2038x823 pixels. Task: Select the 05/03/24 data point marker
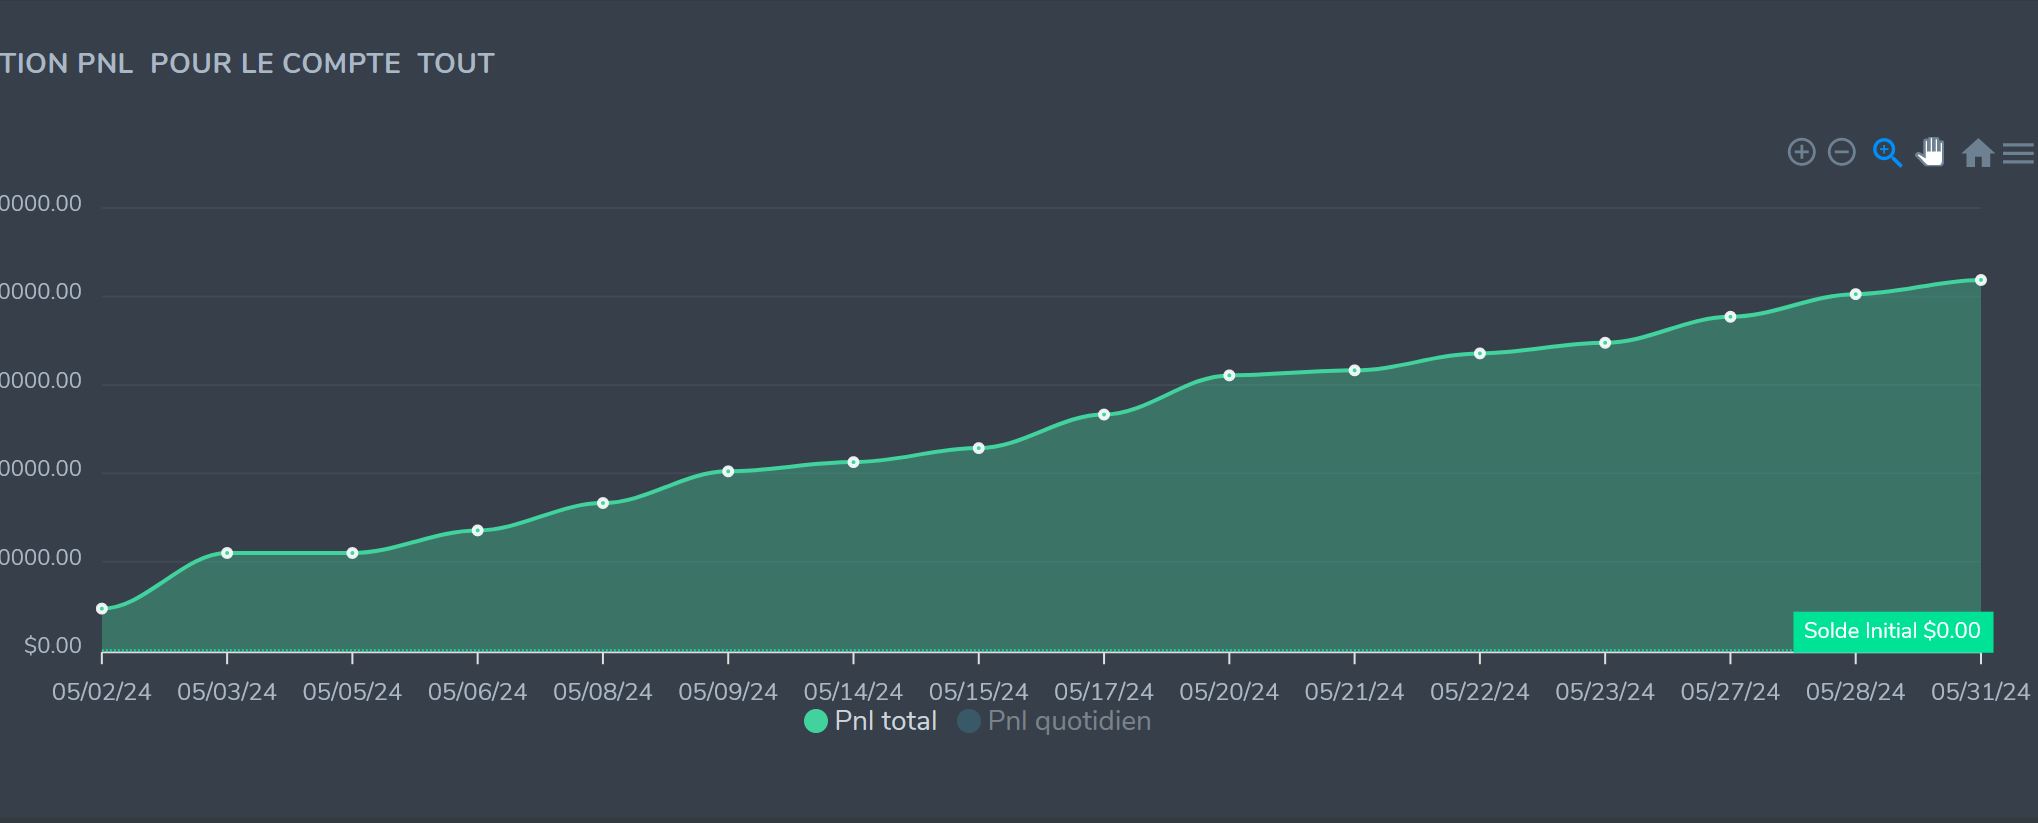227,553
